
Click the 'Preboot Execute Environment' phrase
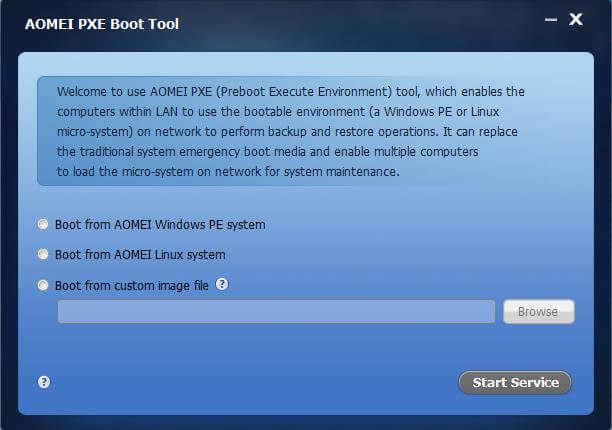[x=304, y=91]
